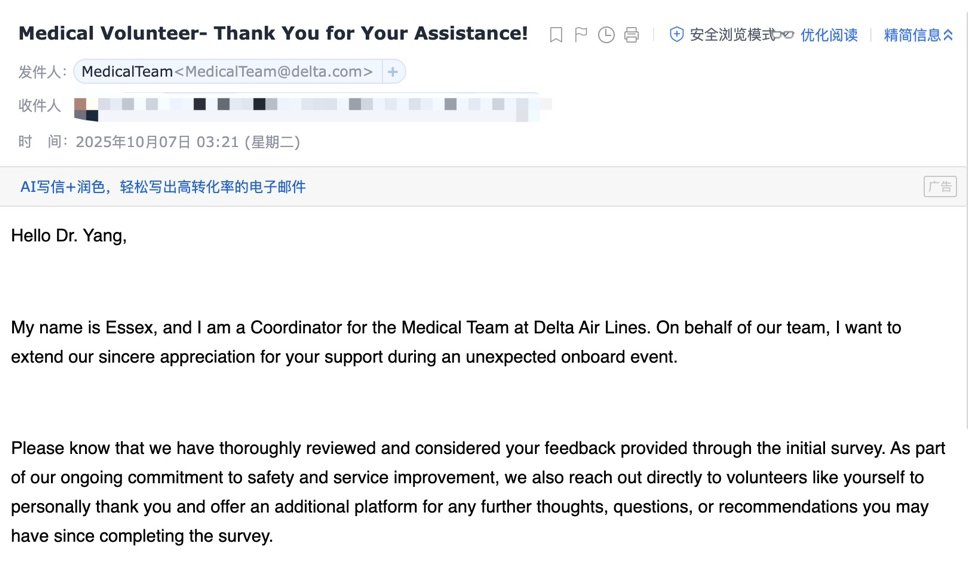Open the AI写信+润色 promotional link
968x576 pixels.
tap(163, 187)
